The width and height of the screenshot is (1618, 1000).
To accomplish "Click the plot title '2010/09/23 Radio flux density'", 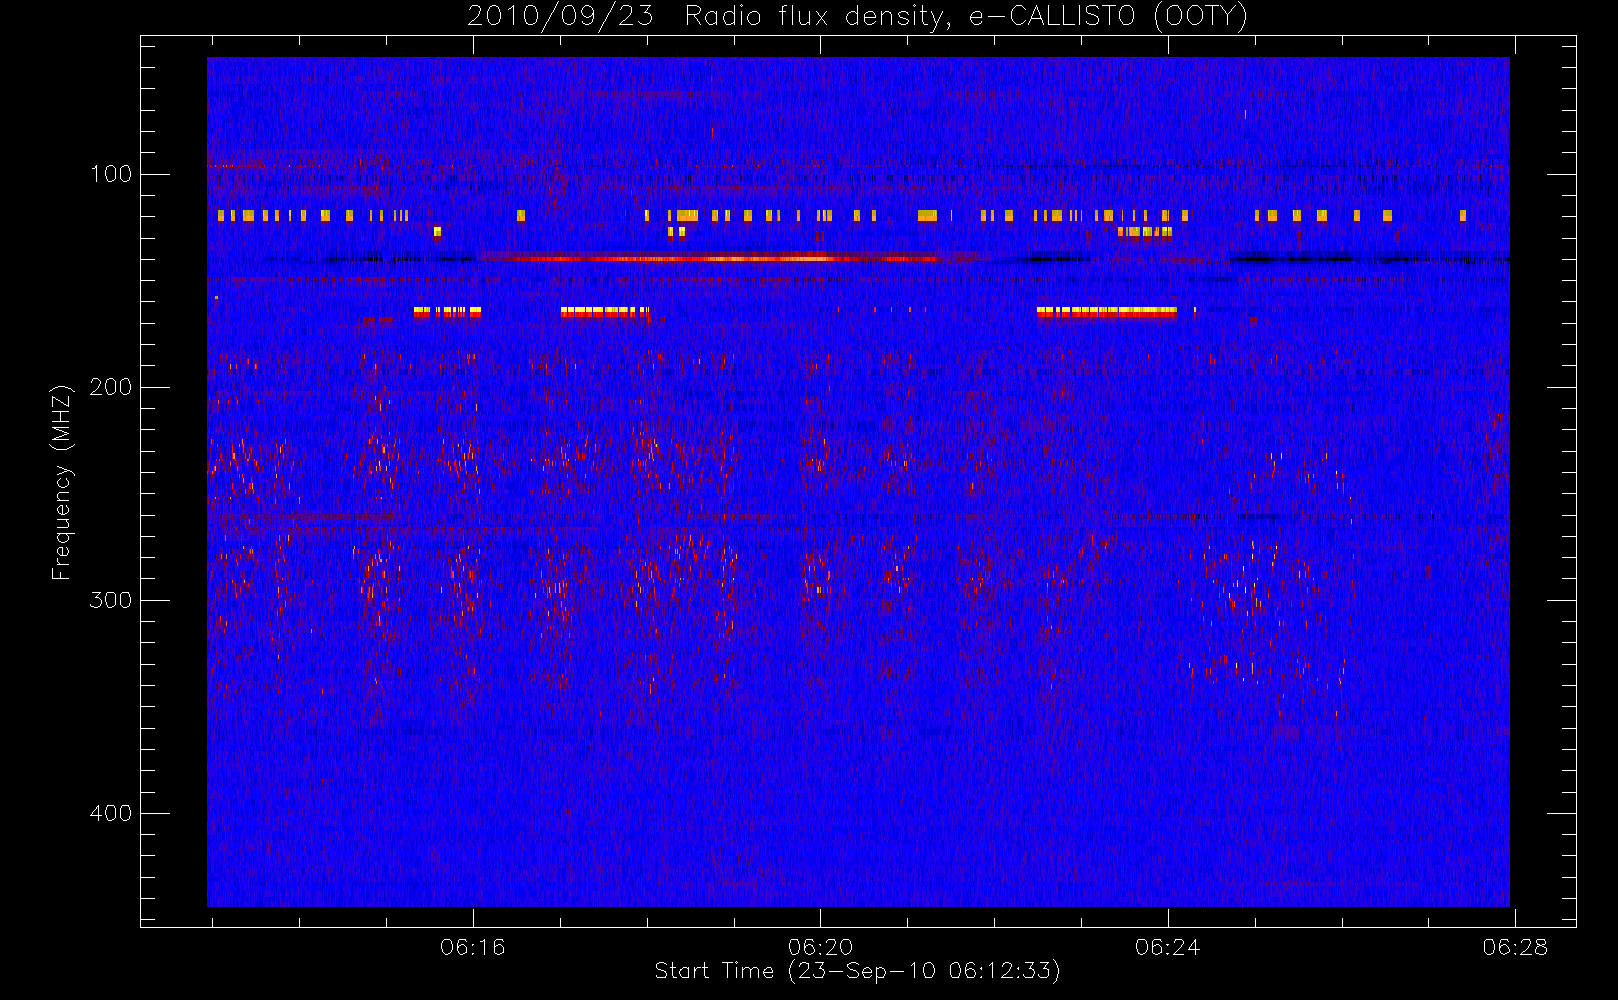I will coord(857,17).
